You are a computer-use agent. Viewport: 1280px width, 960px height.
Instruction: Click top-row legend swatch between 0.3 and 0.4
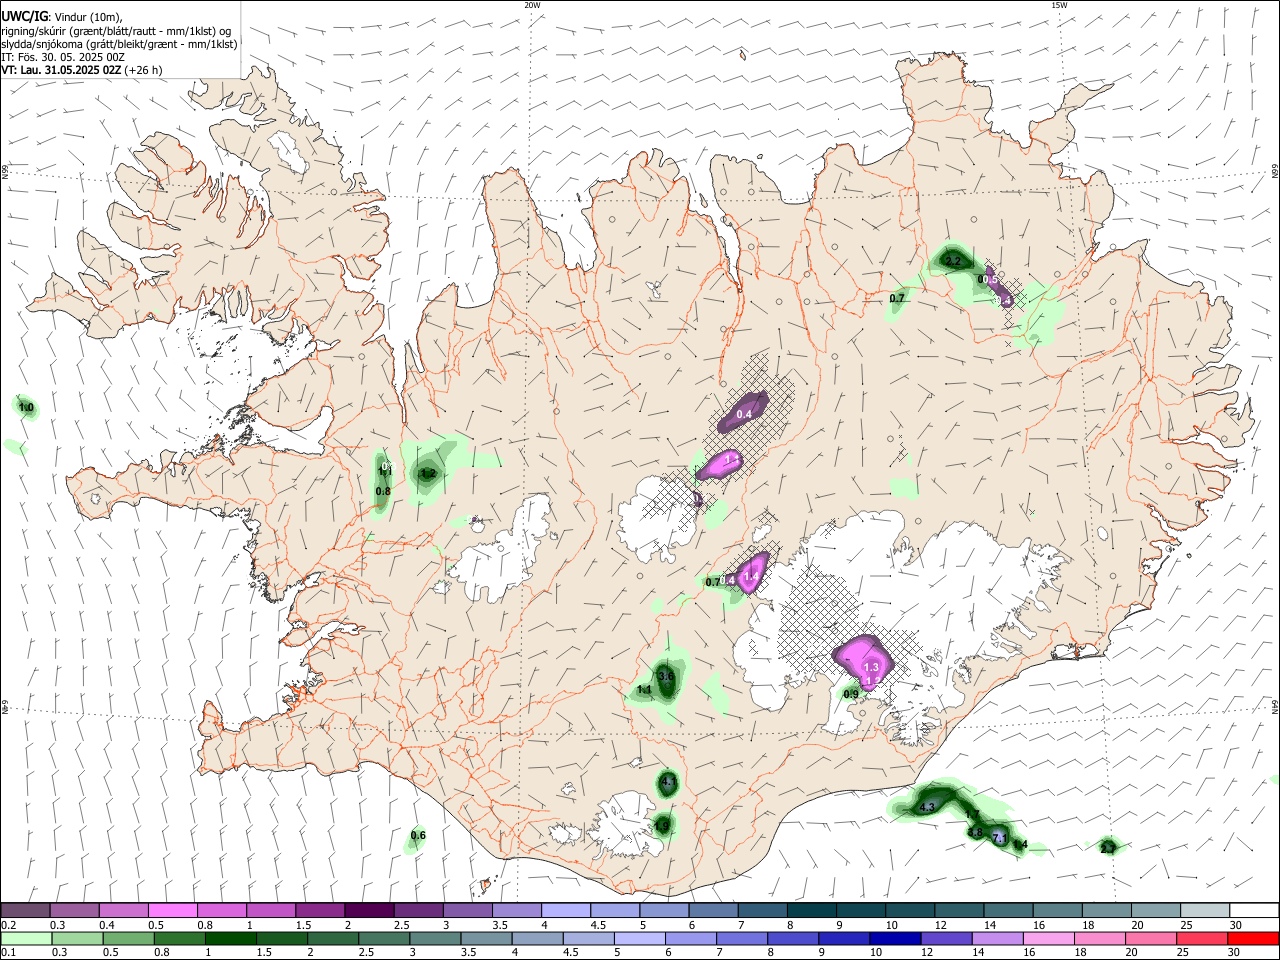point(74,911)
